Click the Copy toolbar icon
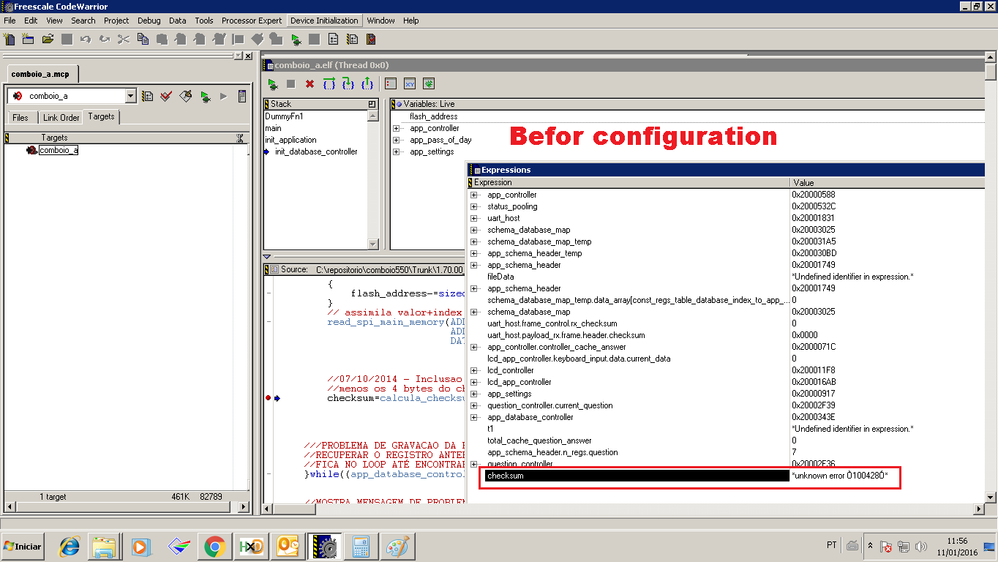The image size is (998, 562). tap(143, 39)
